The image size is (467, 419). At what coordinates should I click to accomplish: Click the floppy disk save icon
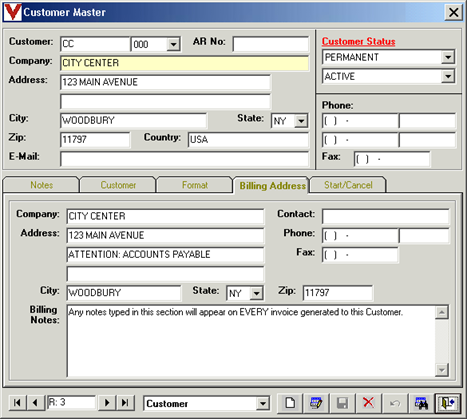click(342, 403)
